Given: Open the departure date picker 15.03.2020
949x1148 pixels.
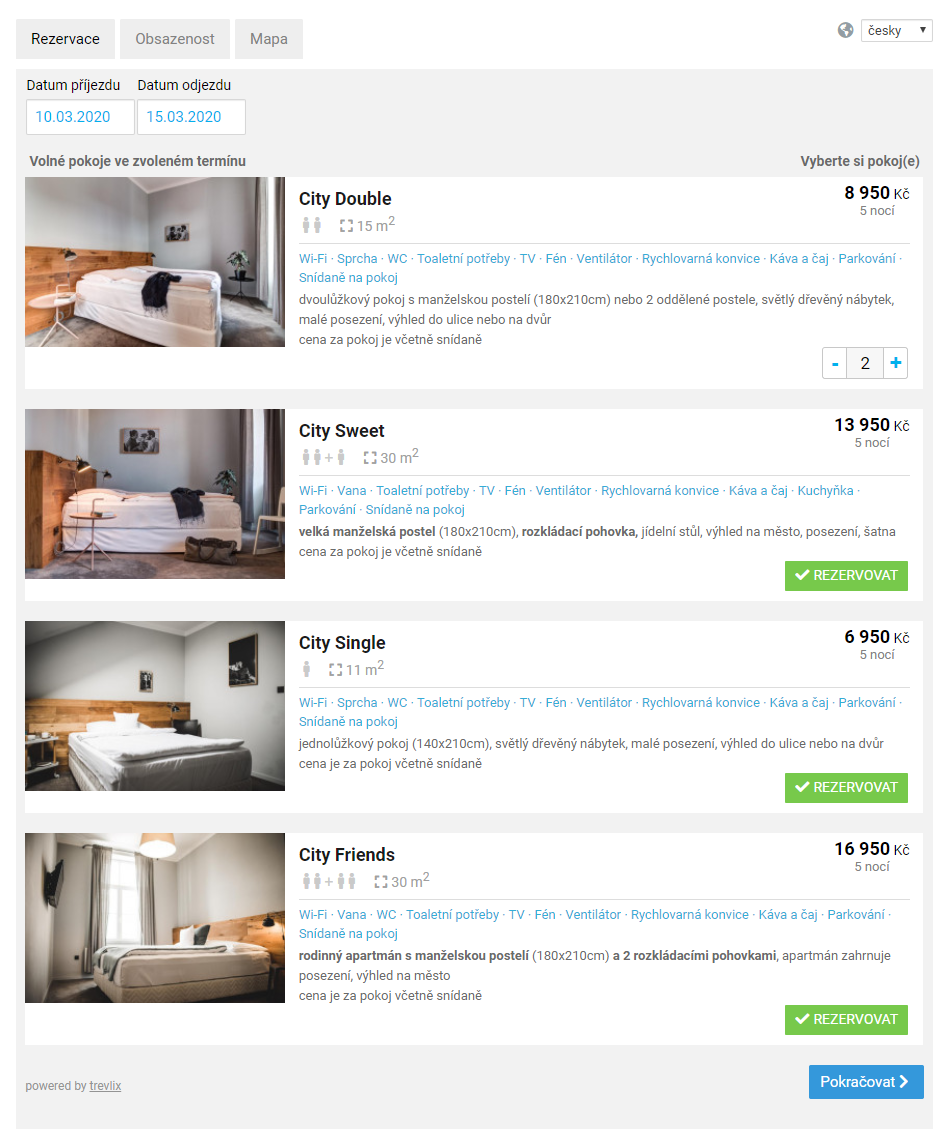Looking at the screenshot, I should 191,117.
